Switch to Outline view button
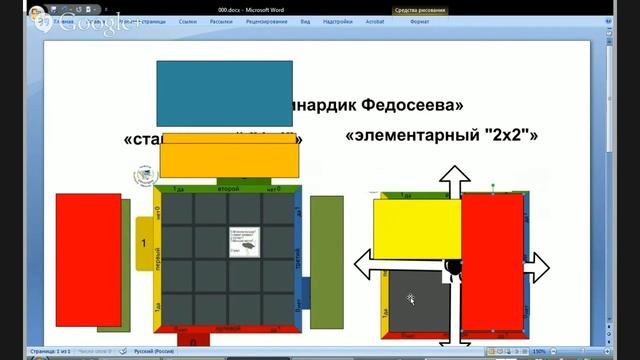 tap(517, 351)
